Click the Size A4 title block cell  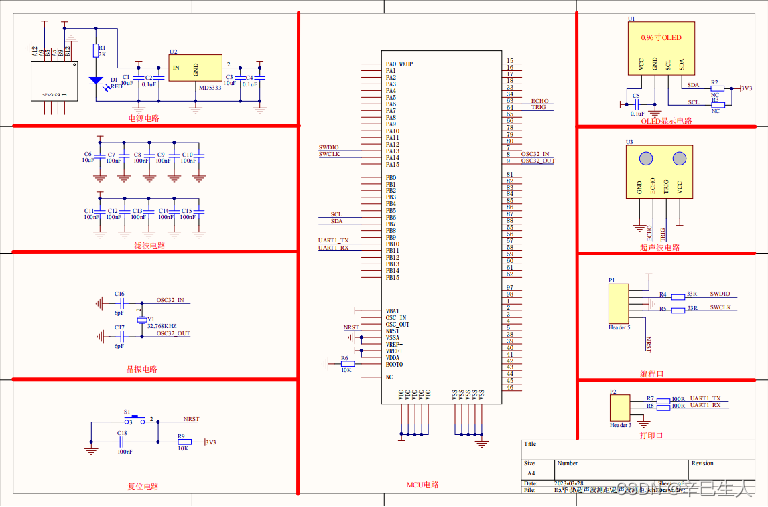(538, 468)
